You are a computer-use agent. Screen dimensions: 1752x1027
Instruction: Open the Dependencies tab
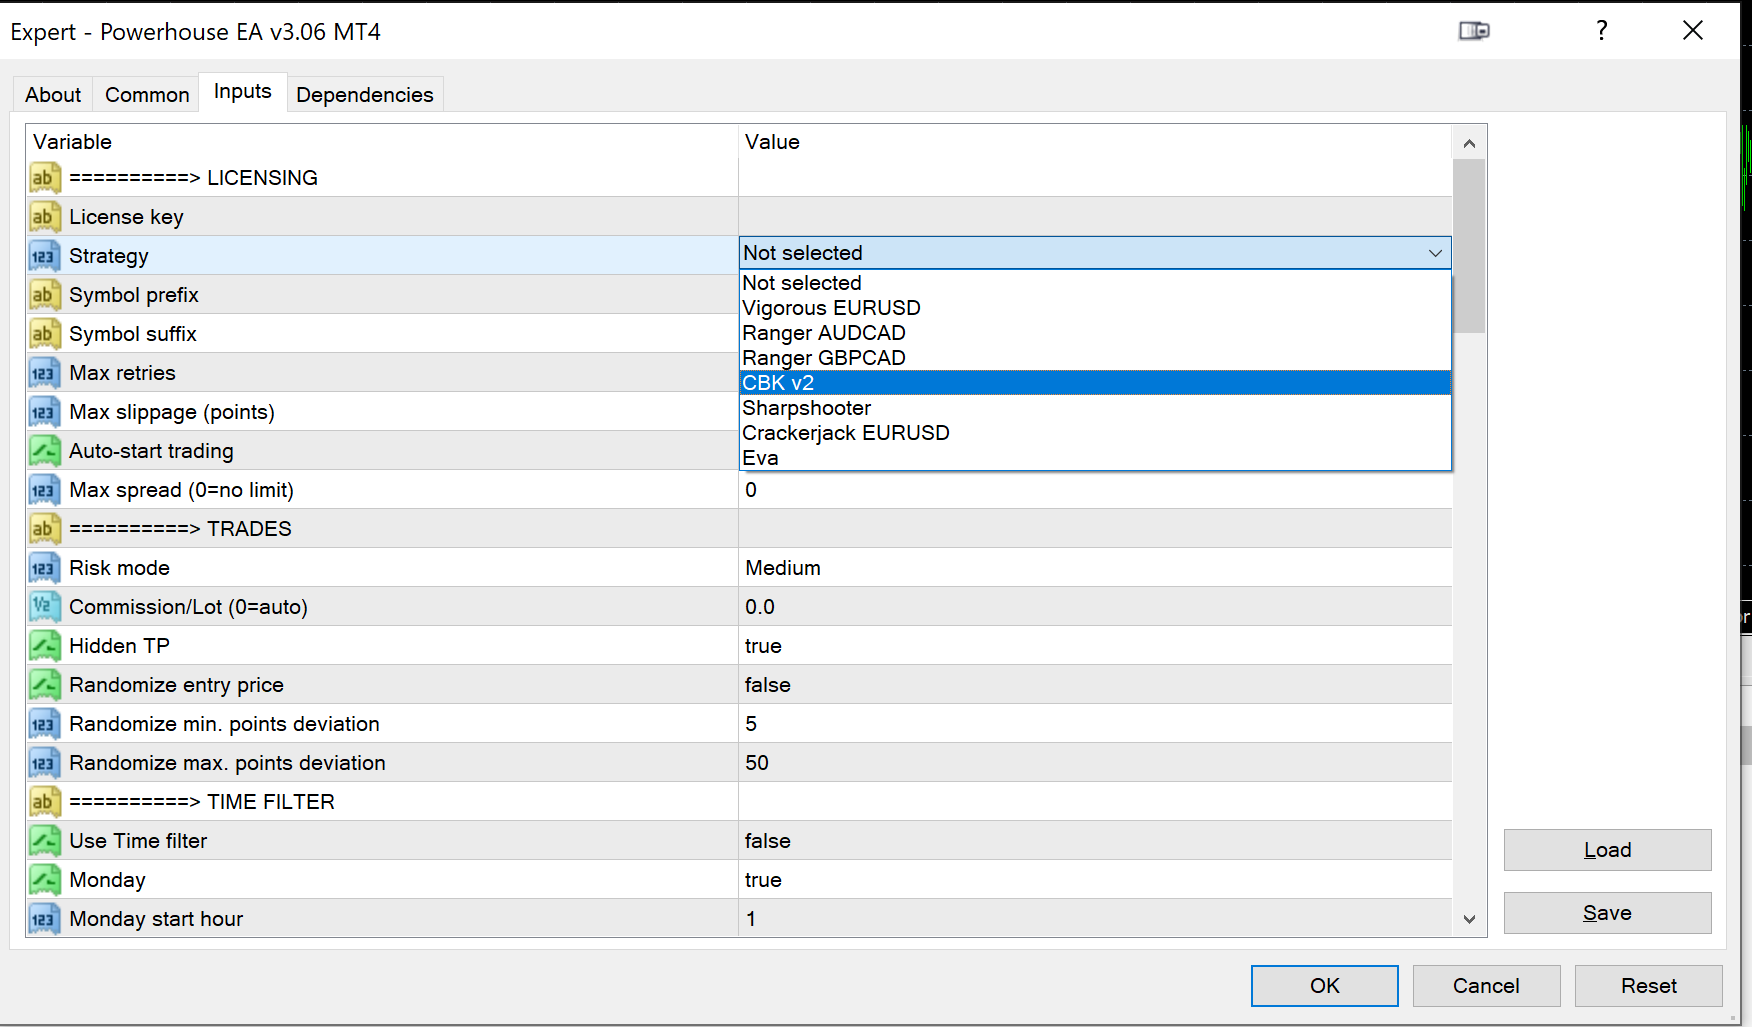coord(365,95)
